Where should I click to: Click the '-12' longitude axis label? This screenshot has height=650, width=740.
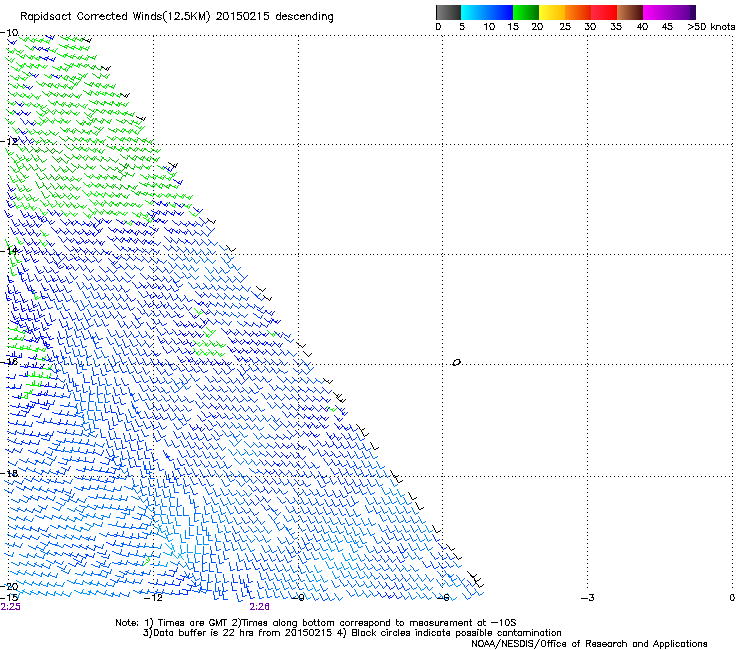[x=153, y=598]
